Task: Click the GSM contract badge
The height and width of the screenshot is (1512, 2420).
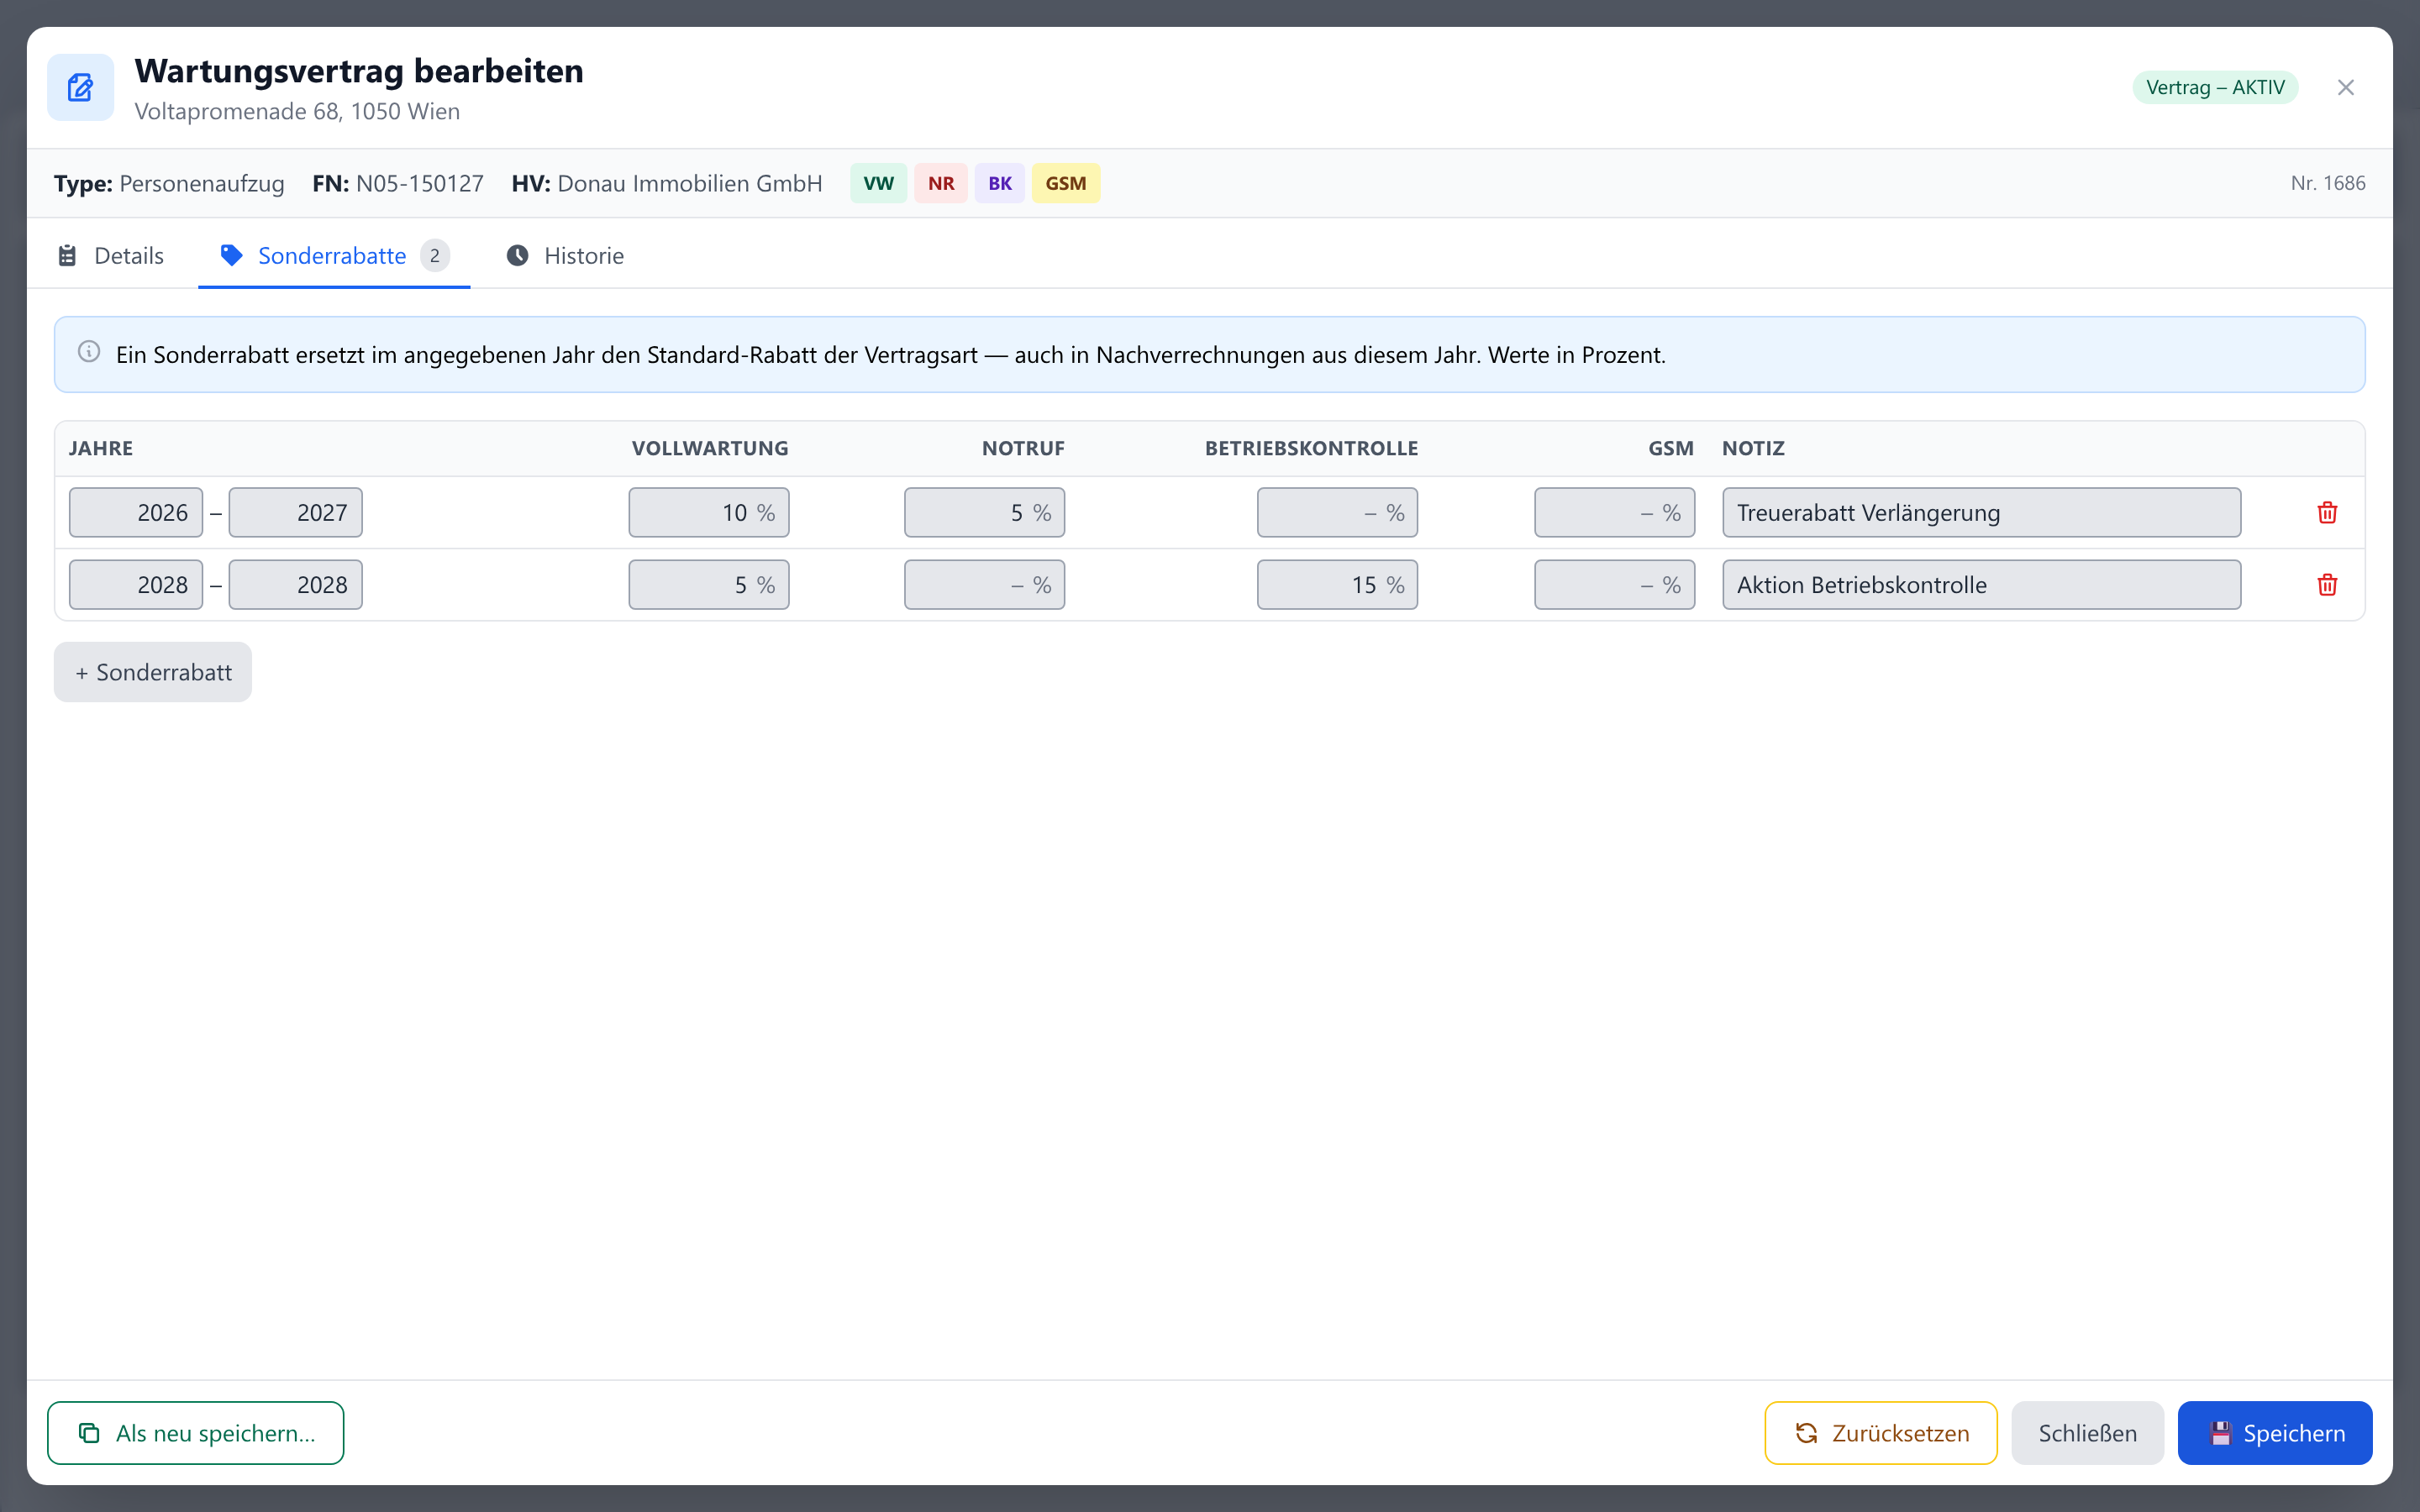Action: 1065,183
